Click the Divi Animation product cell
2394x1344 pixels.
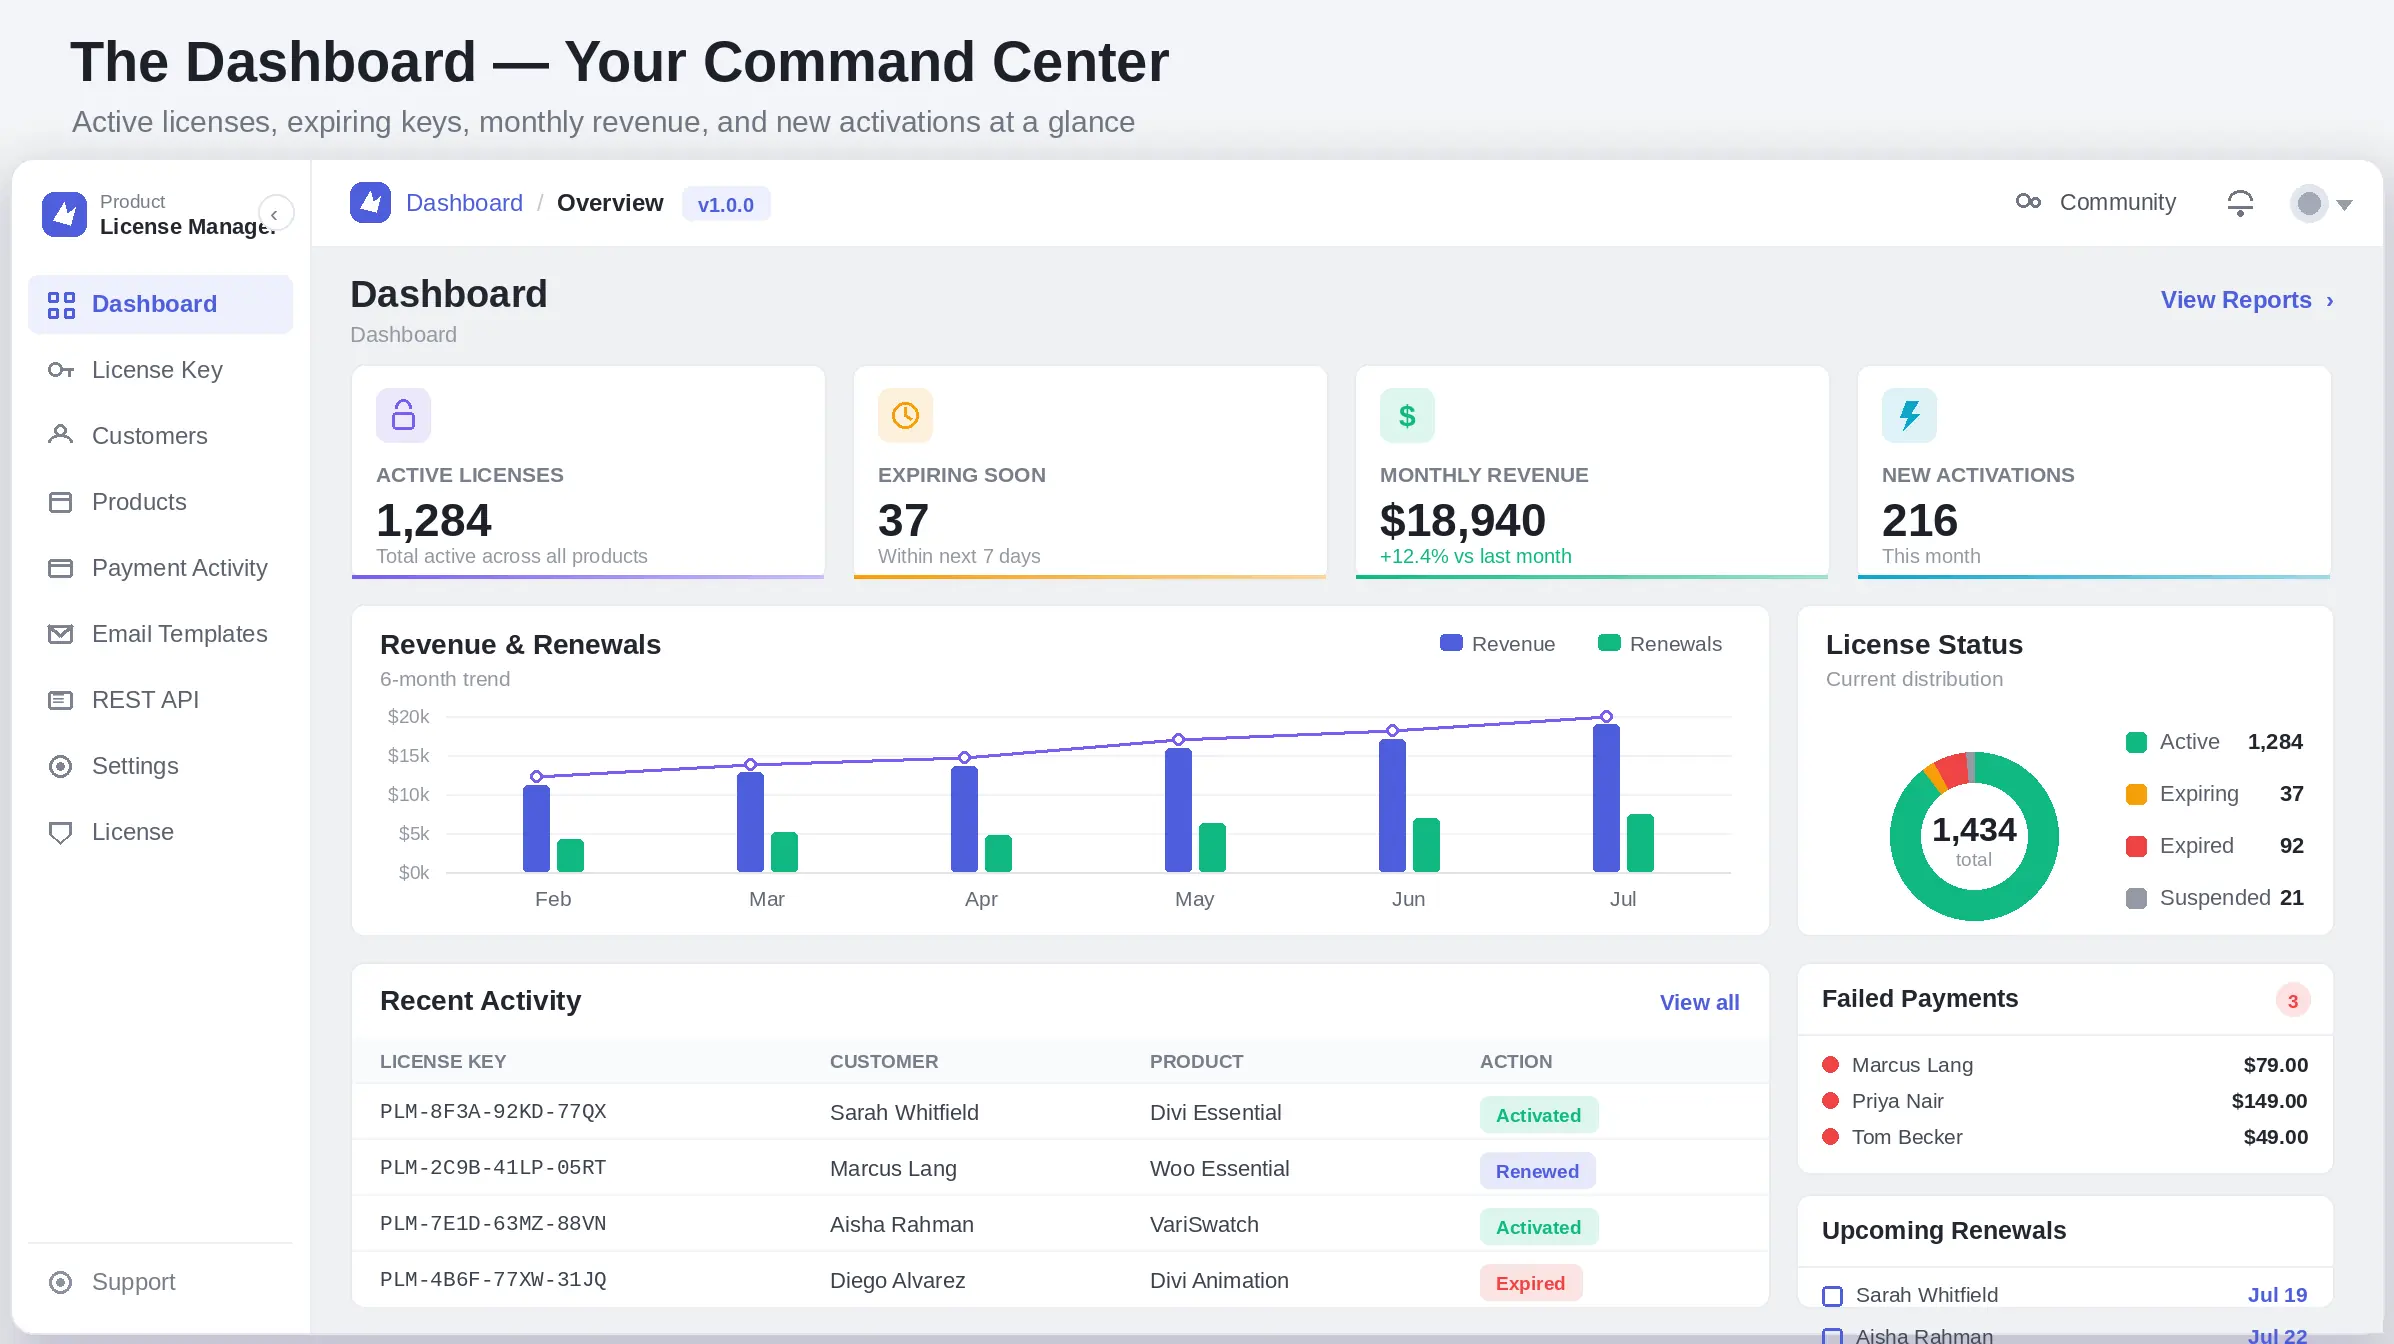coord(1219,1281)
